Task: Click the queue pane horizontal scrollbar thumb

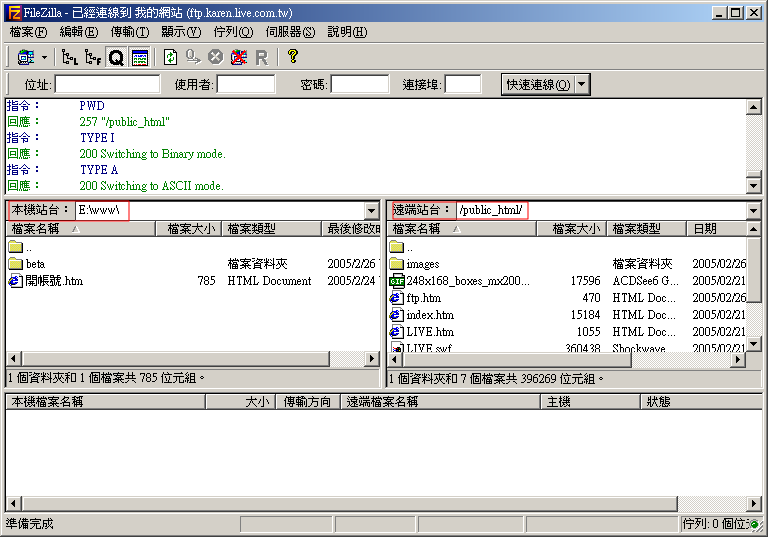Action: [x=349, y=503]
